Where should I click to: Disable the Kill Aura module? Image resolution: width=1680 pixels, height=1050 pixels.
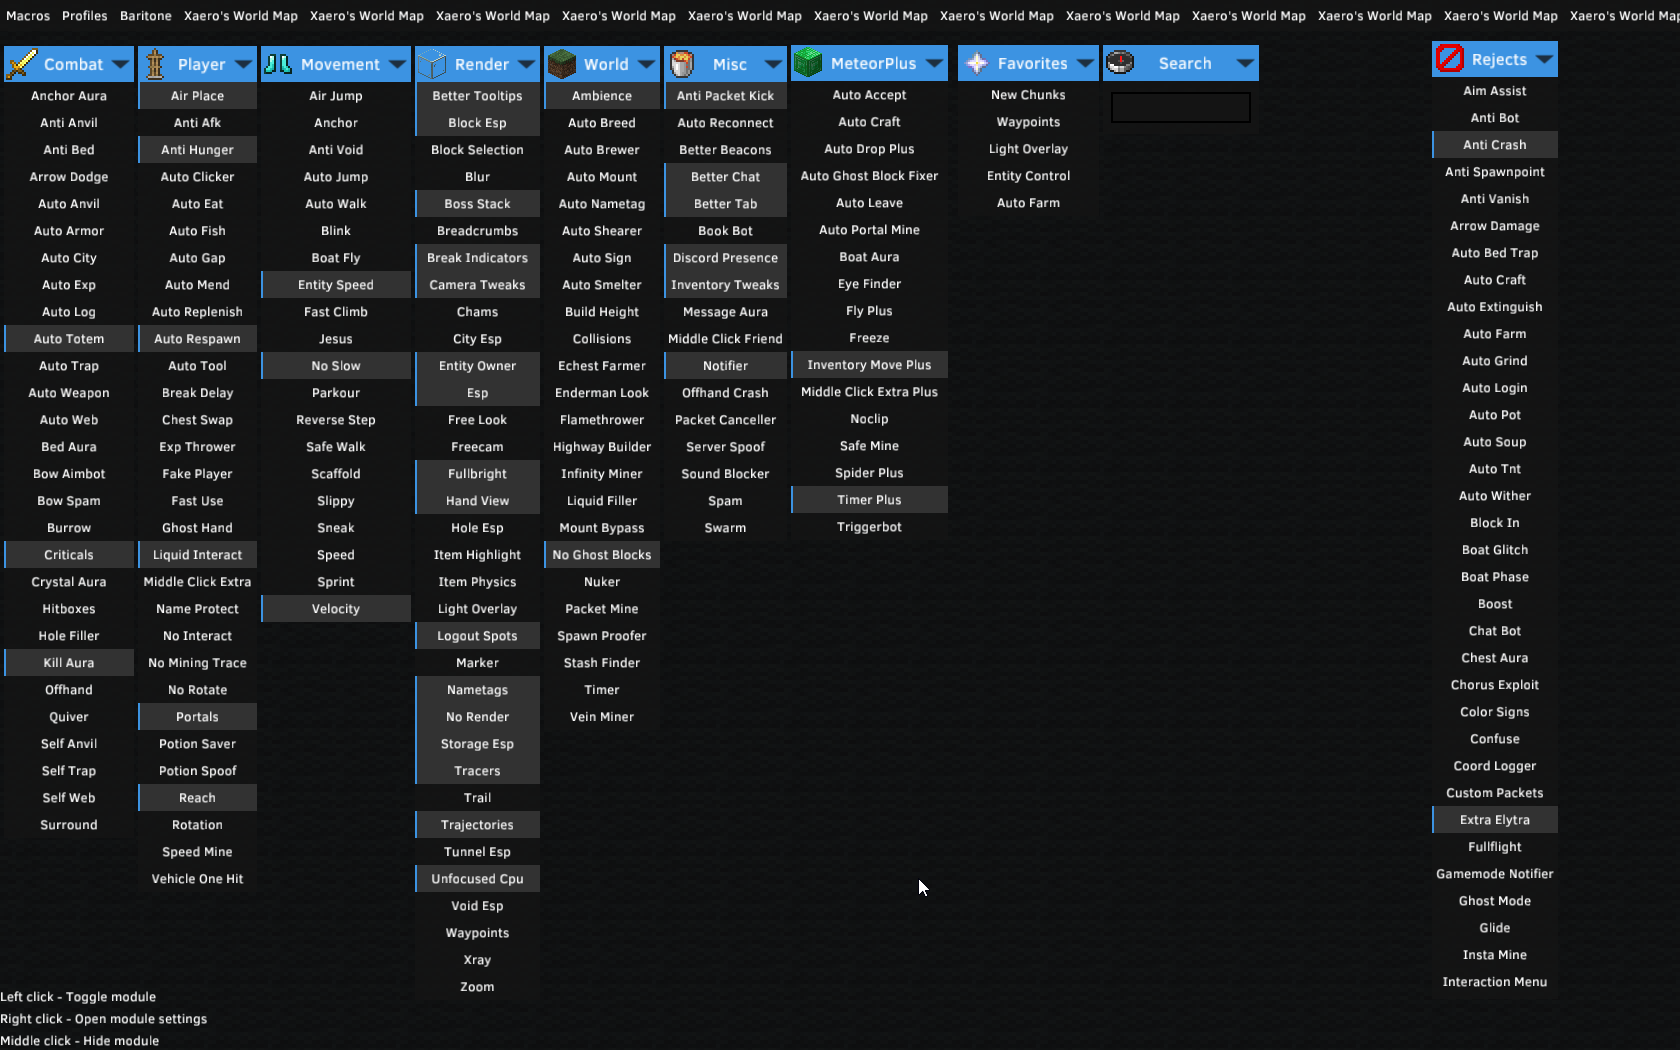click(68, 662)
